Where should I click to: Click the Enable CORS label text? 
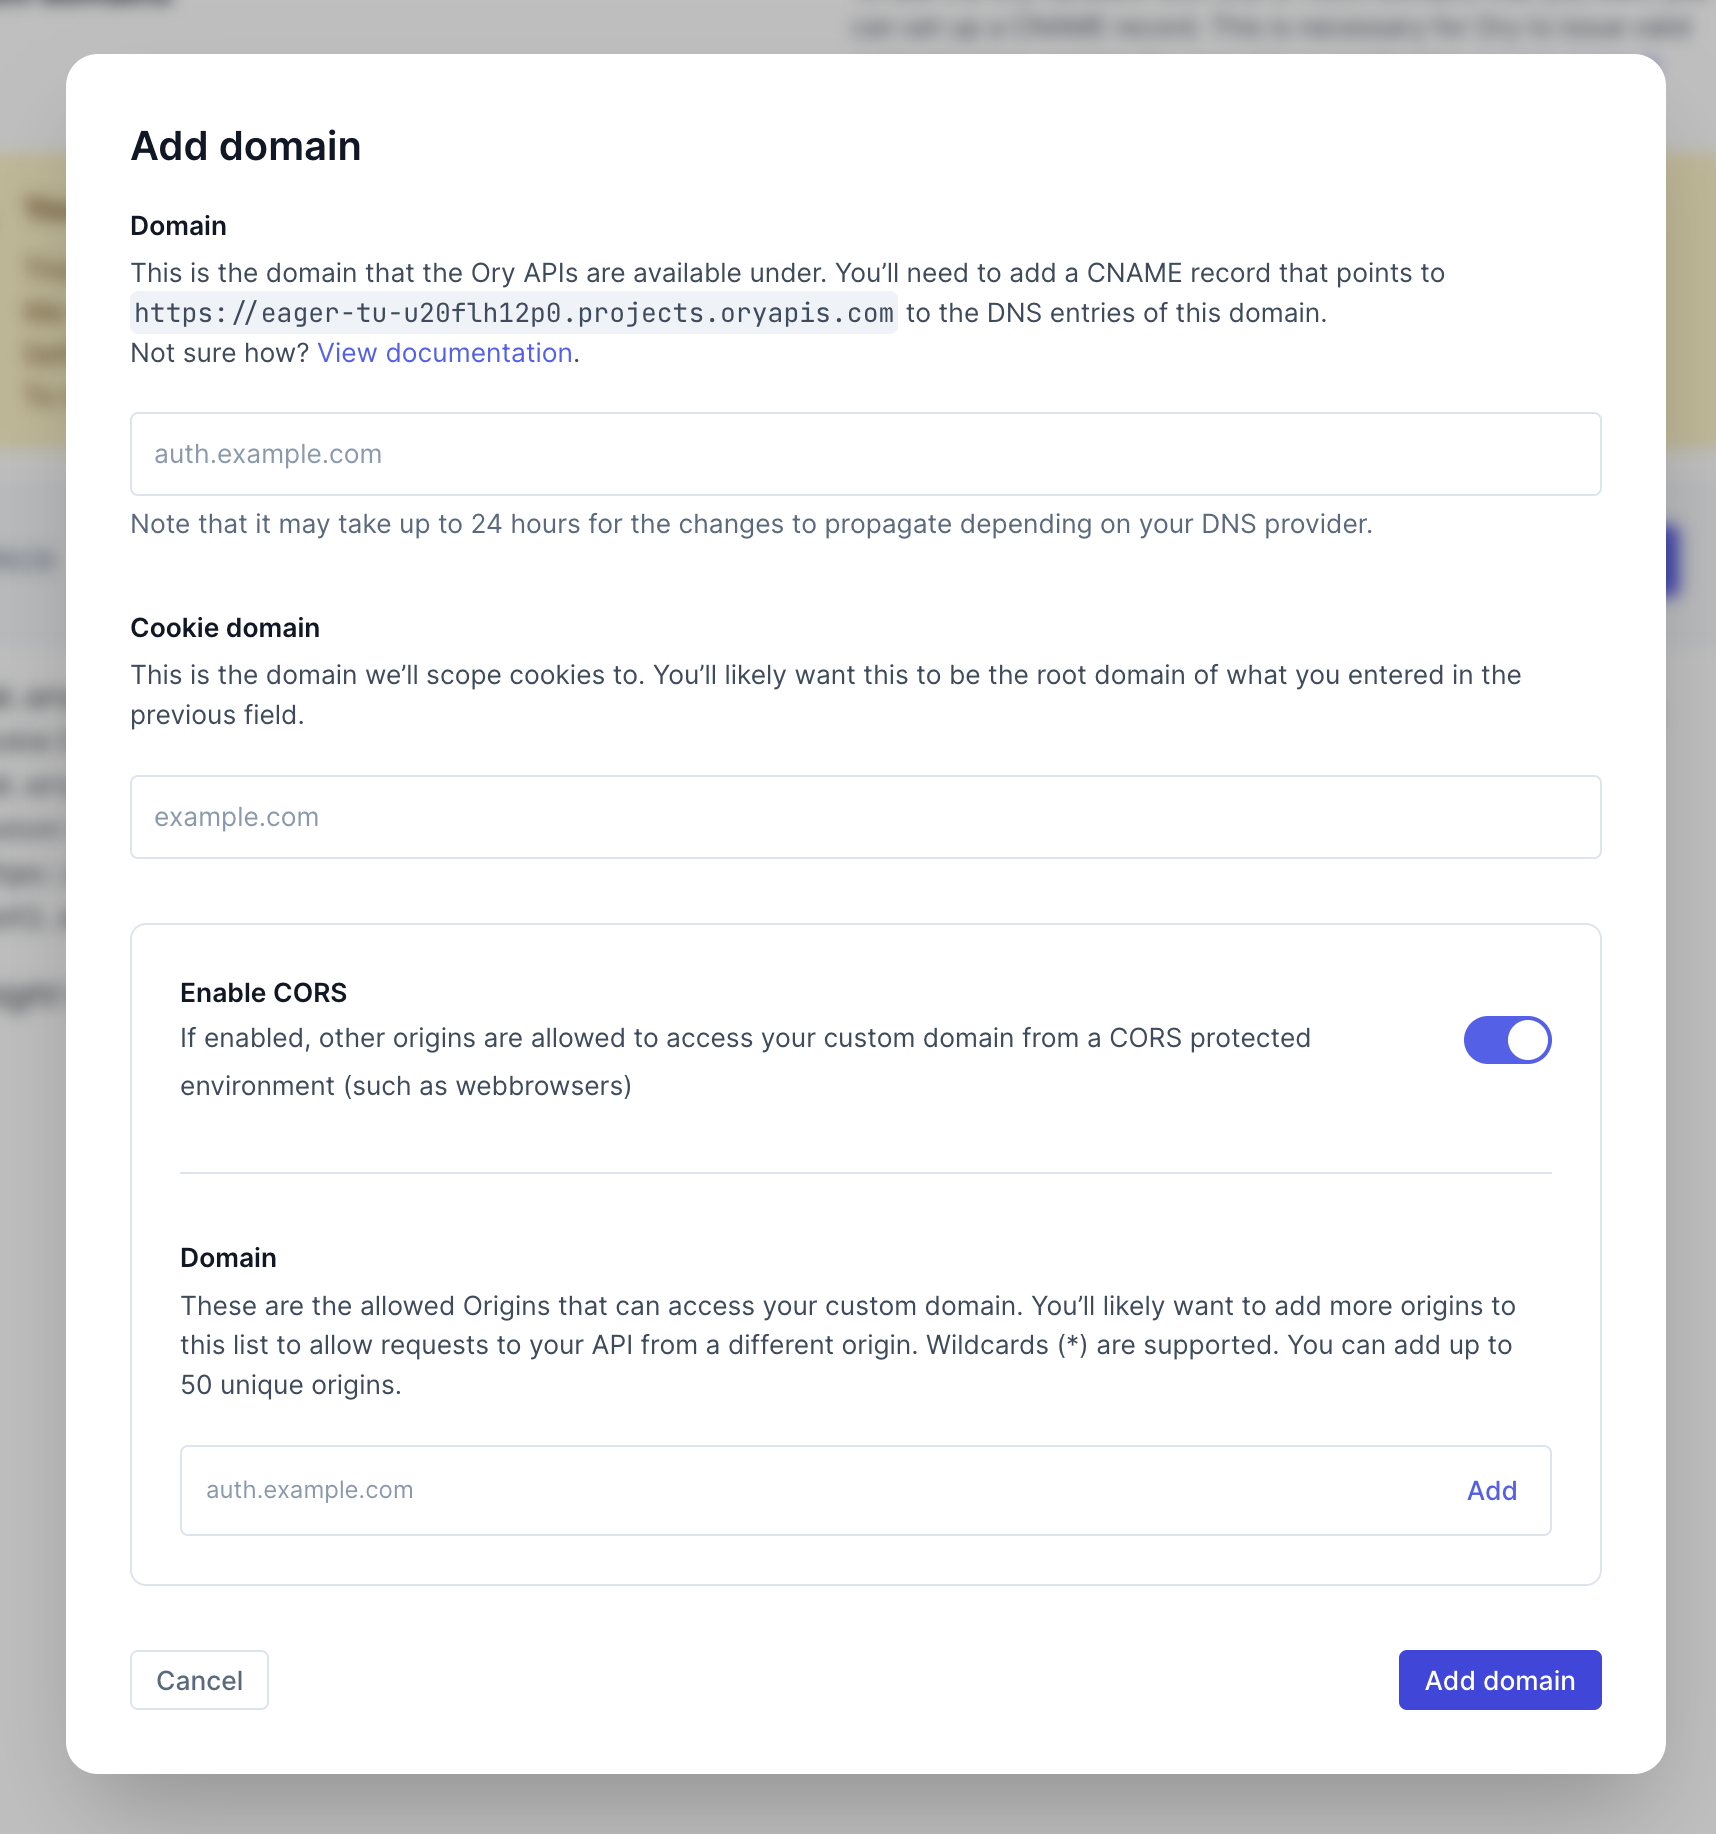[x=262, y=992]
